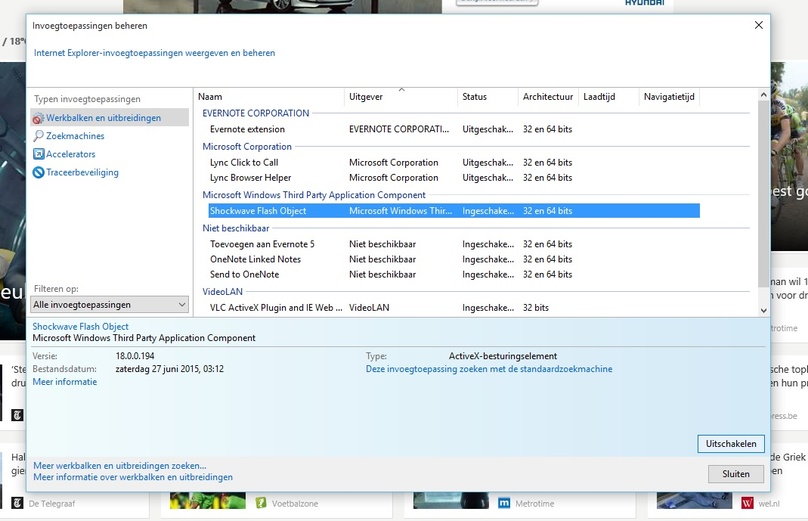The image size is (808, 521).
Task: Click the Accelerators arrow icon
Action: pos(38,154)
